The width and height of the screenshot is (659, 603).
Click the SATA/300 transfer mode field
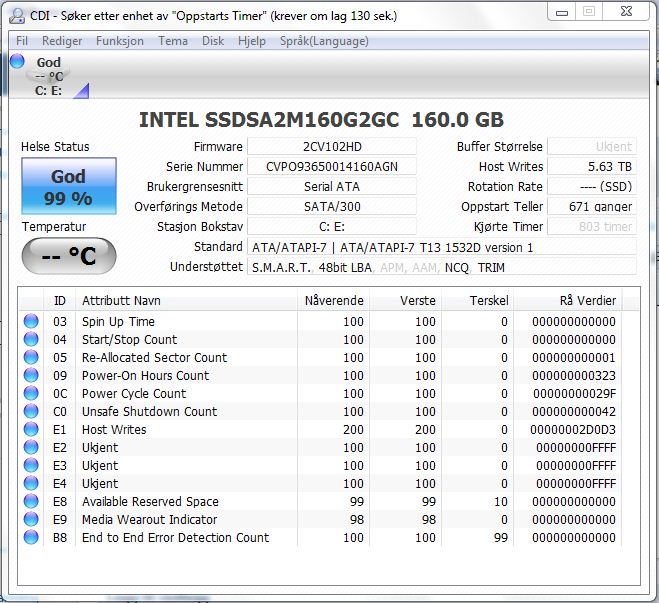tap(332, 207)
